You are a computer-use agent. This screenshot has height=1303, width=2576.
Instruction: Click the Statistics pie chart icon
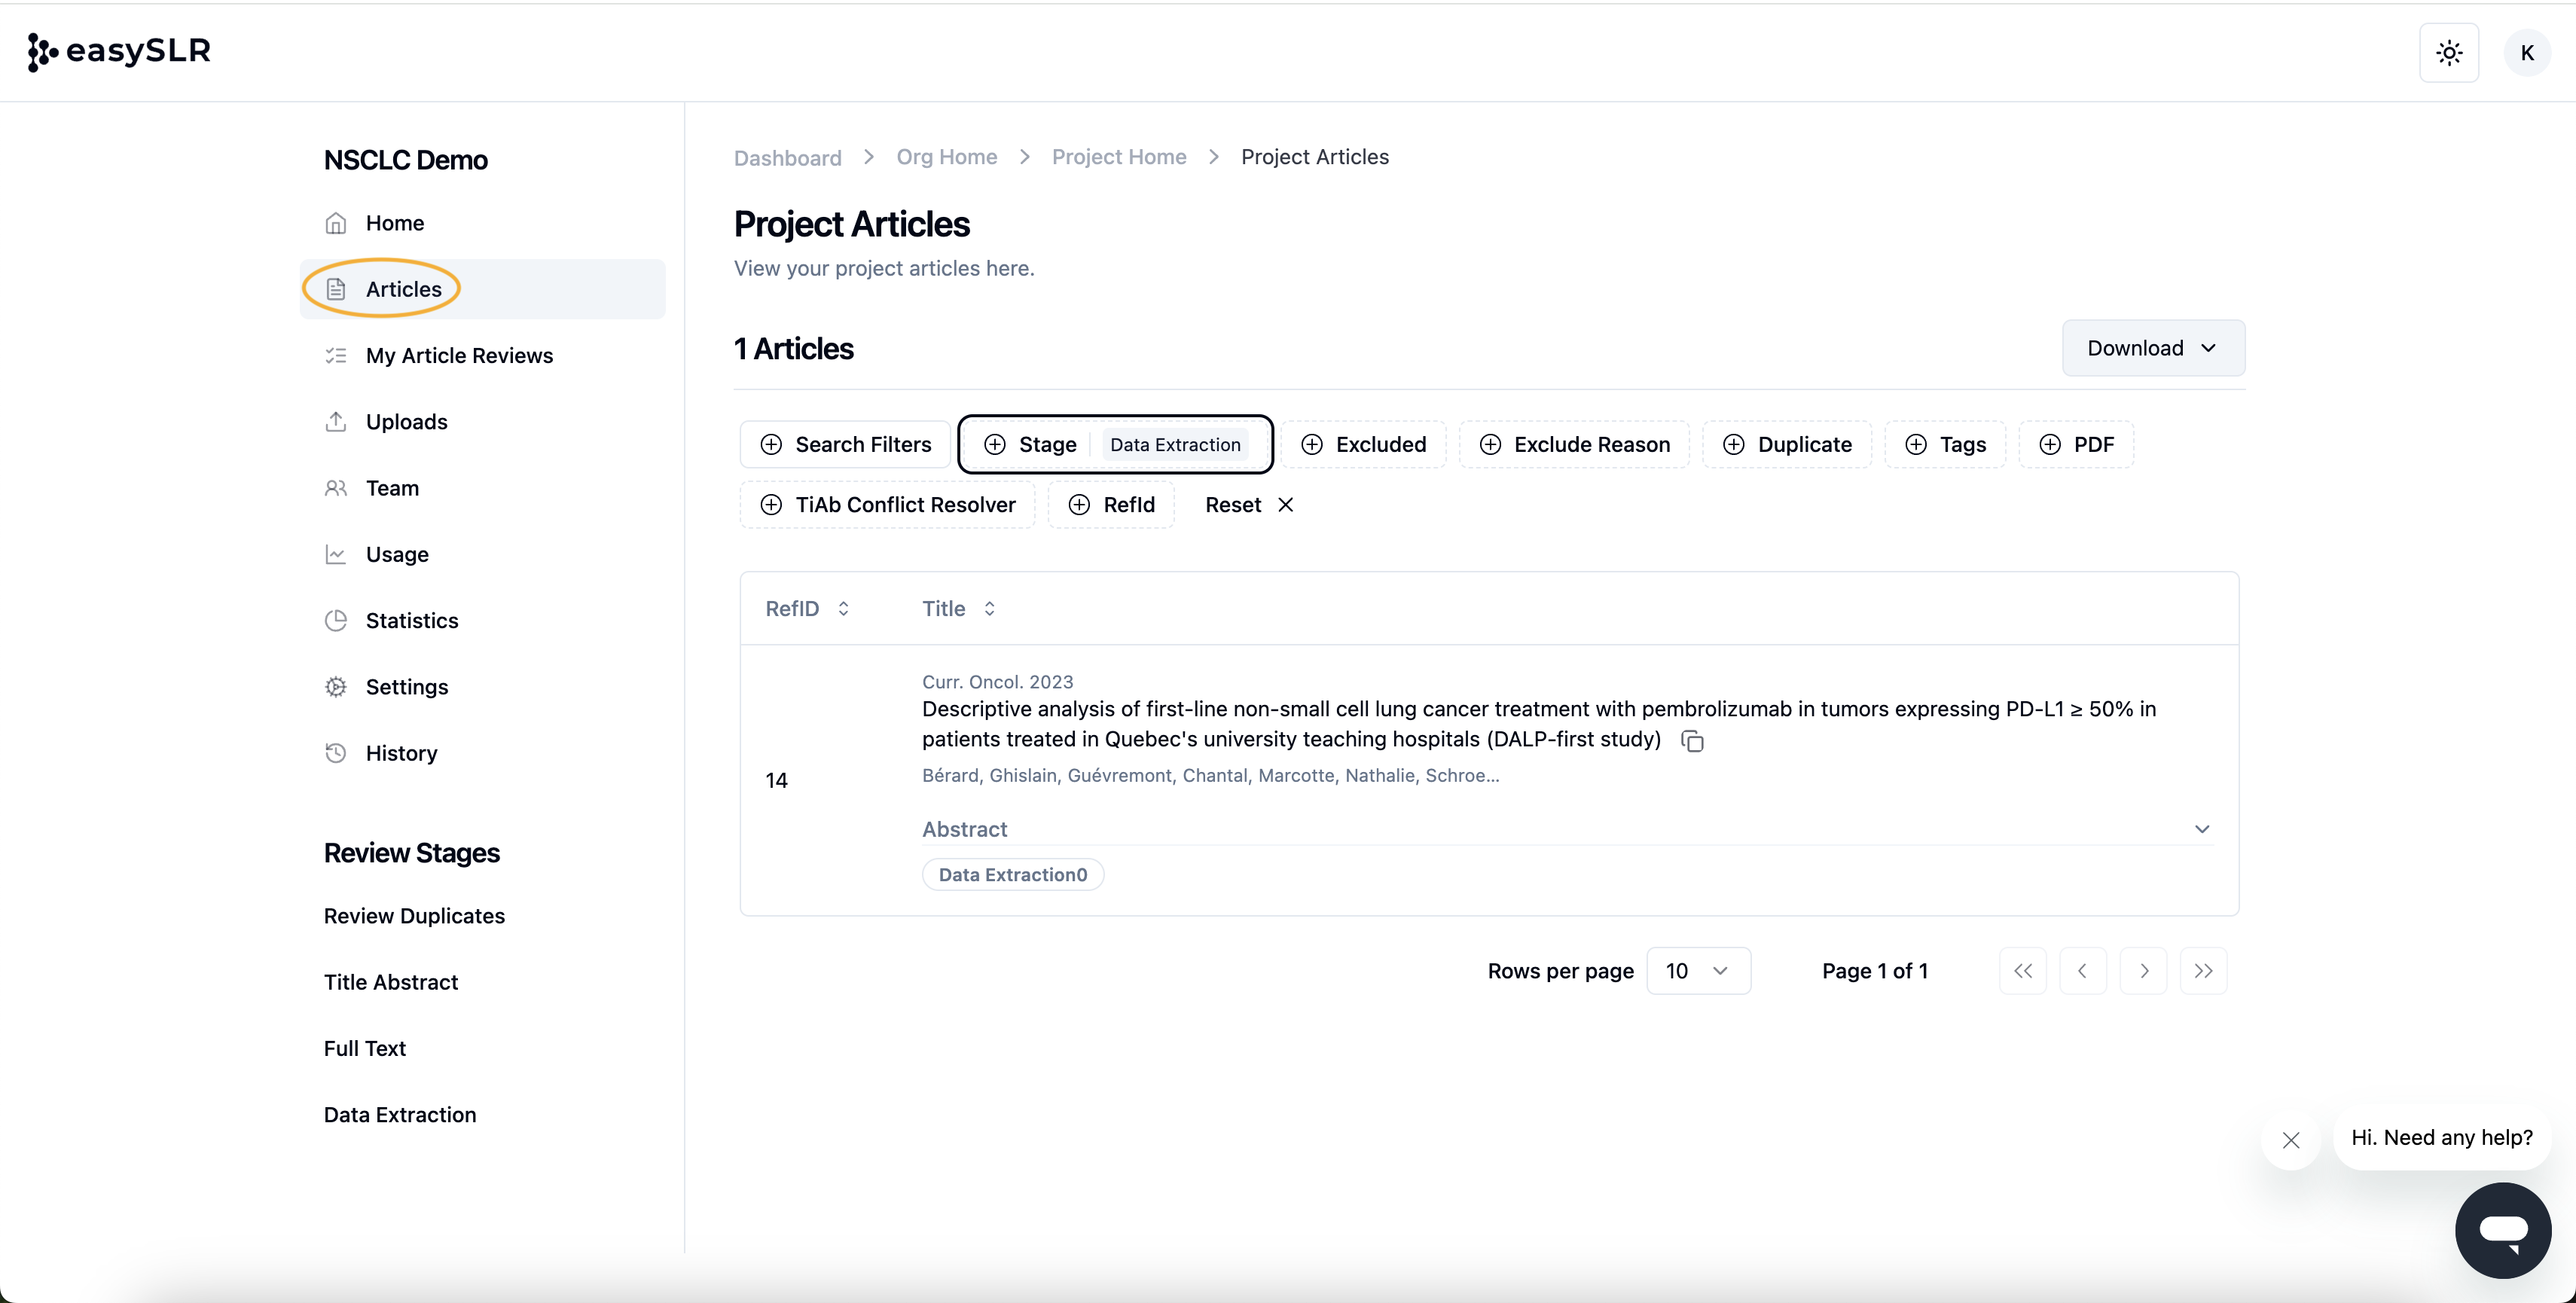[336, 620]
